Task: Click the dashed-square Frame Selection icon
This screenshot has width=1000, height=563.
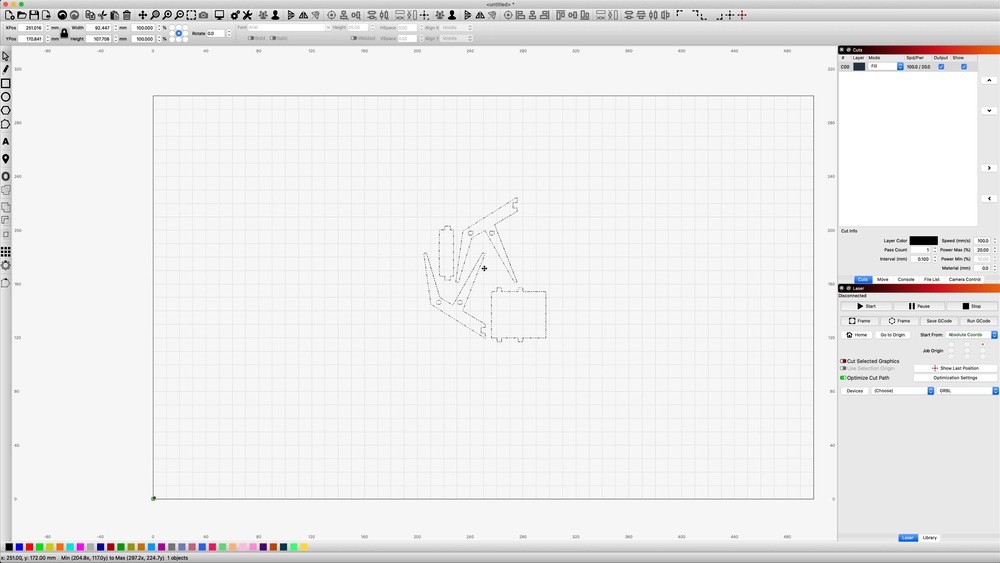Action: click(x=191, y=15)
